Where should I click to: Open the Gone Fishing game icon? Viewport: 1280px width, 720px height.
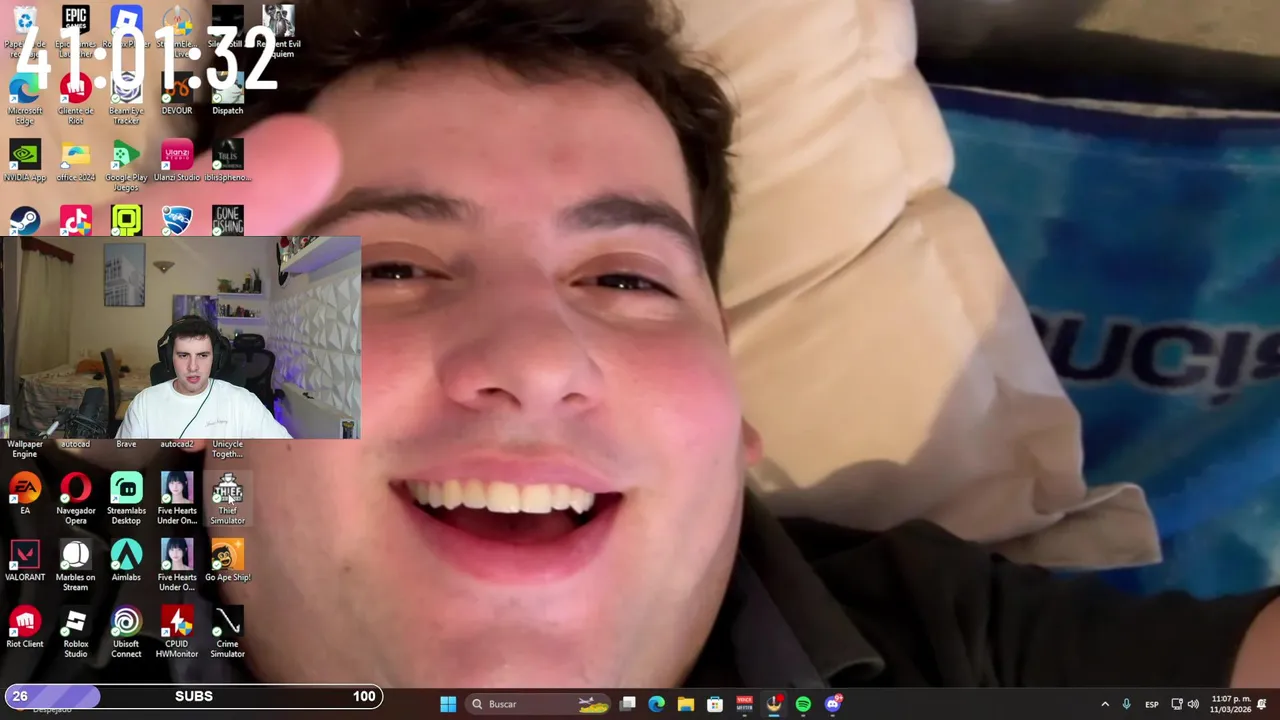(x=227, y=220)
